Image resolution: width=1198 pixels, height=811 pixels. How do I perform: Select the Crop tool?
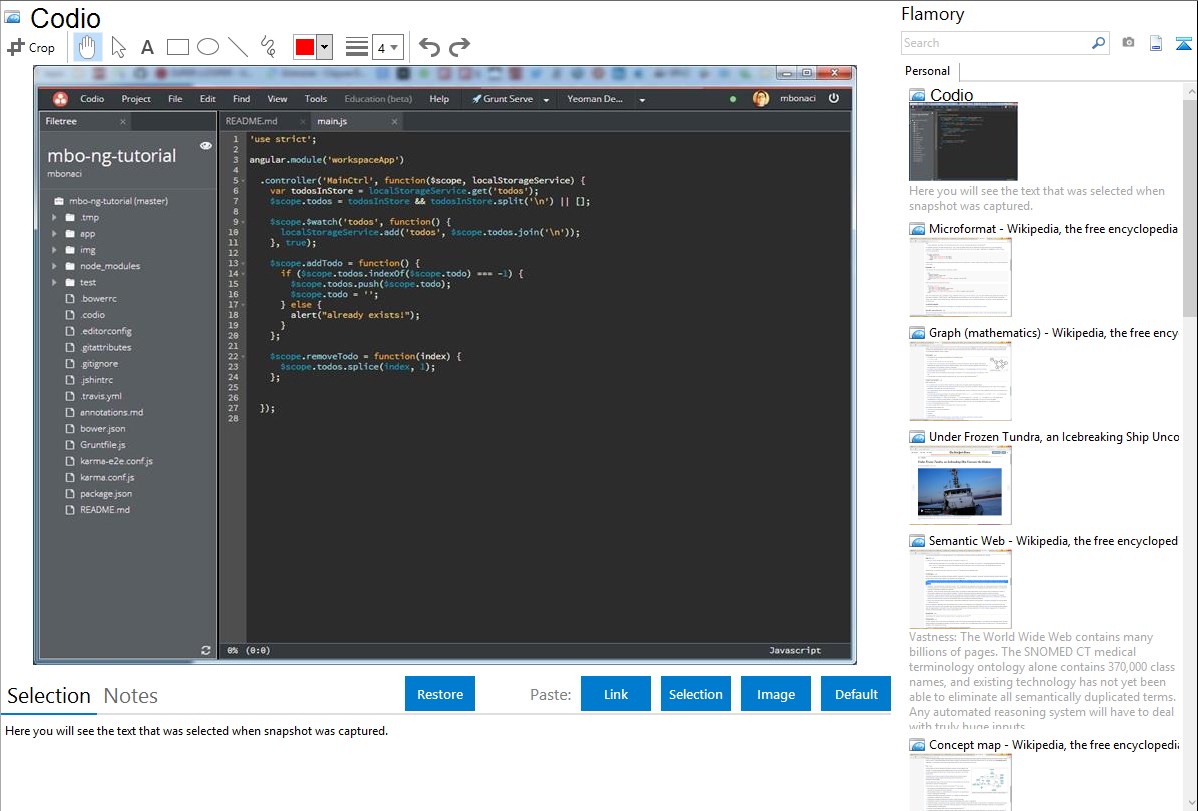31,47
